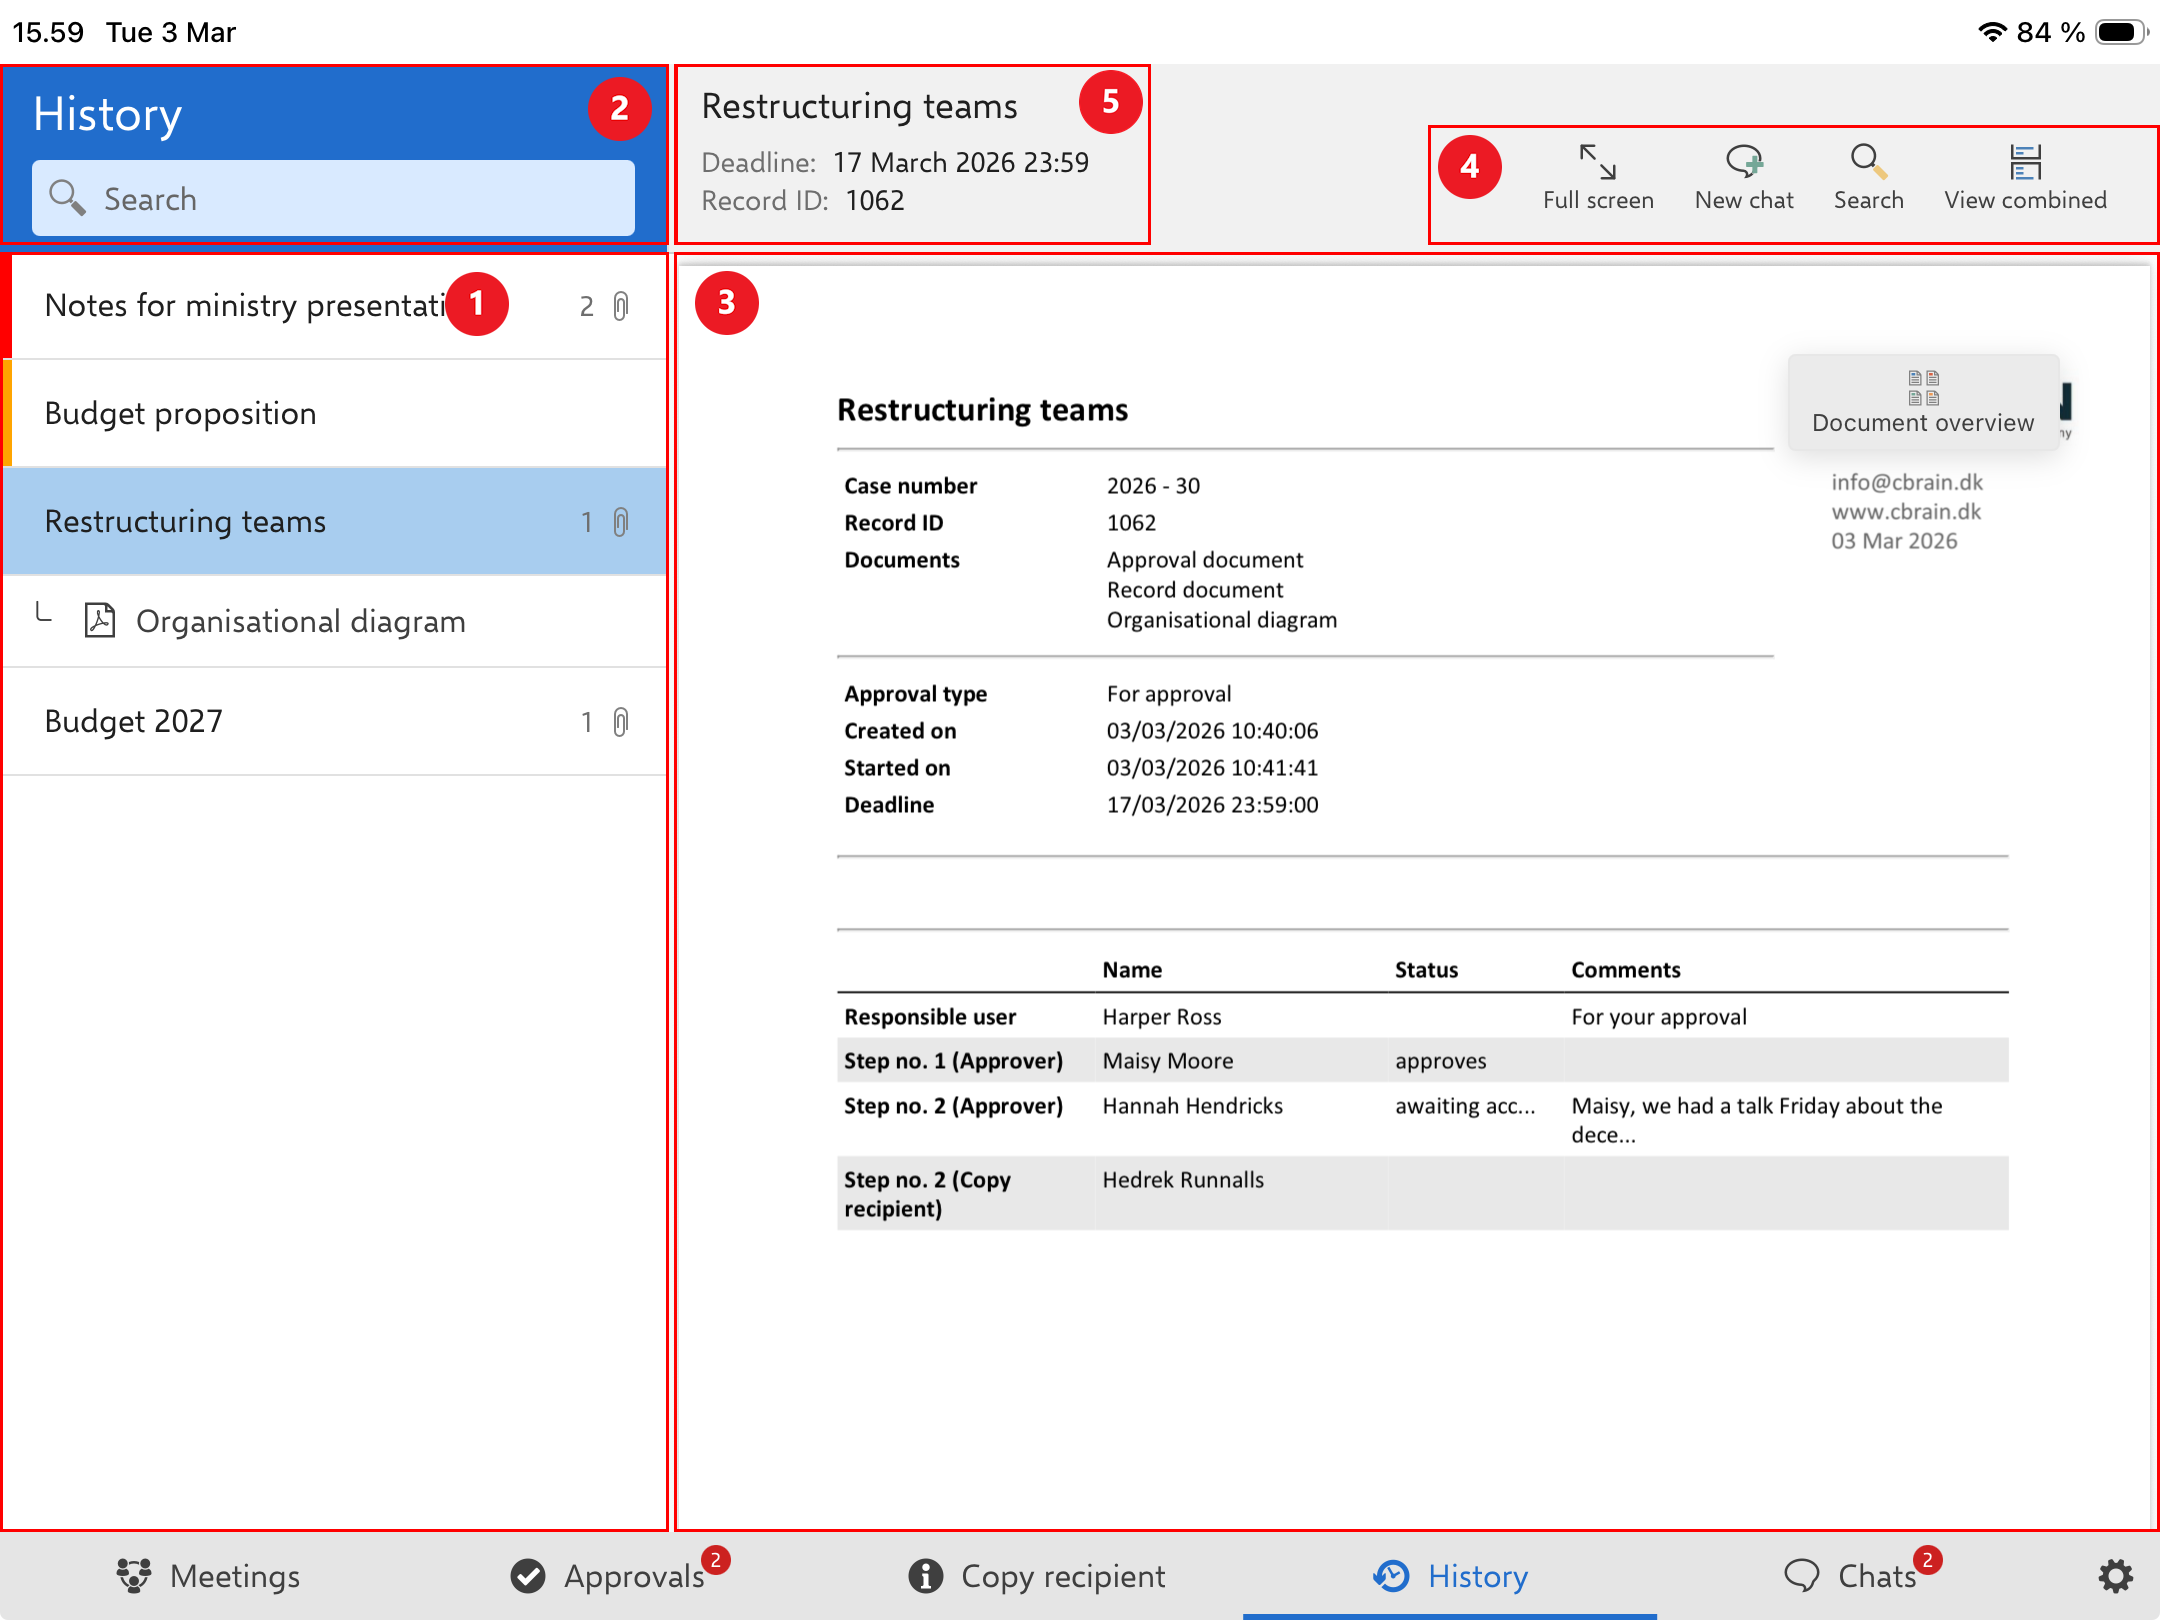
Task: Switch to the Copy recipient tab
Action: click(1036, 1576)
